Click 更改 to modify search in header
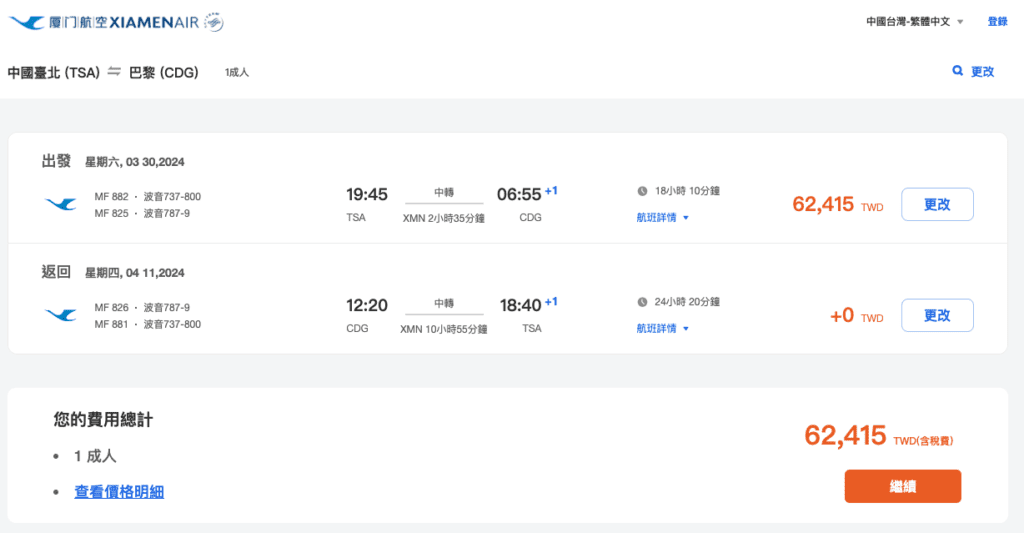 982,71
